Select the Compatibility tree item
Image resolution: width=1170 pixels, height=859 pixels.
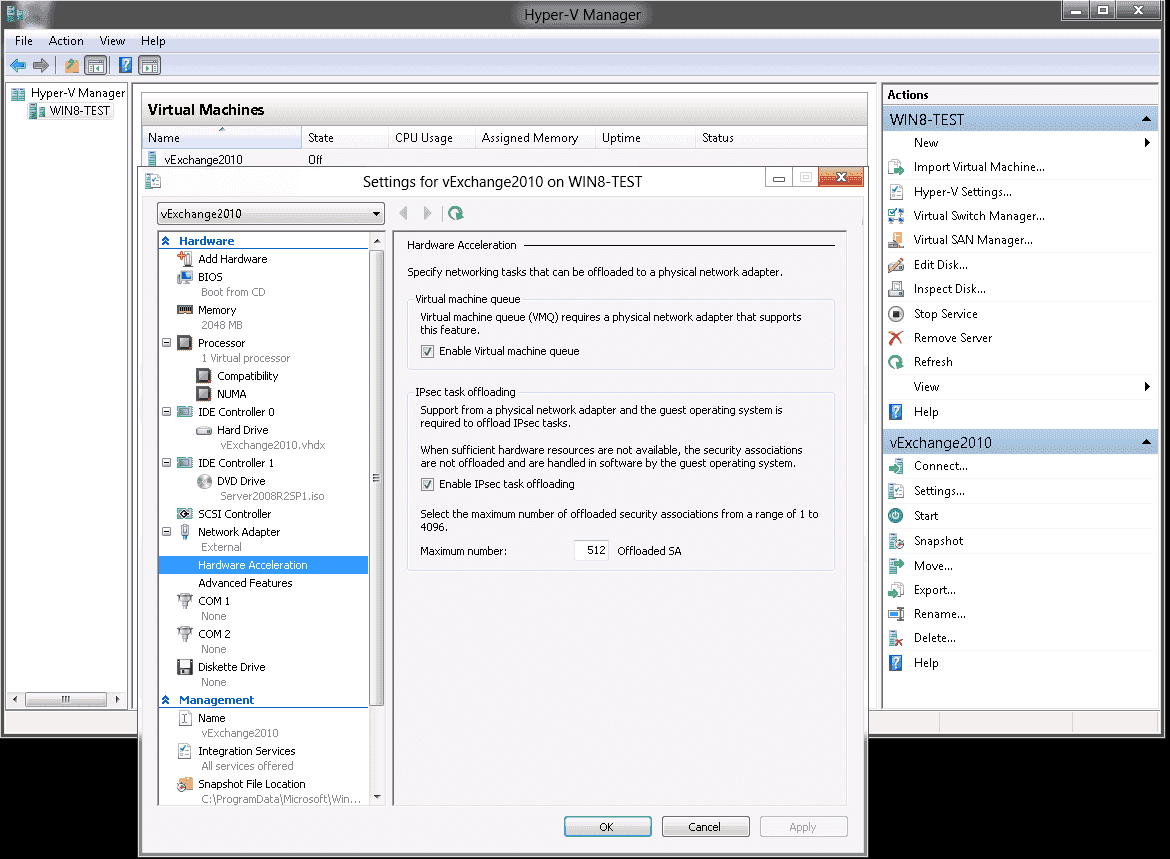click(x=248, y=376)
